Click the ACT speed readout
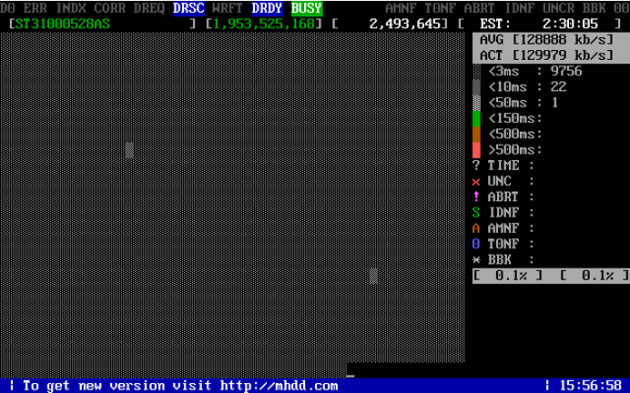The height and width of the screenshot is (393, 630). (x=547, y=55)
